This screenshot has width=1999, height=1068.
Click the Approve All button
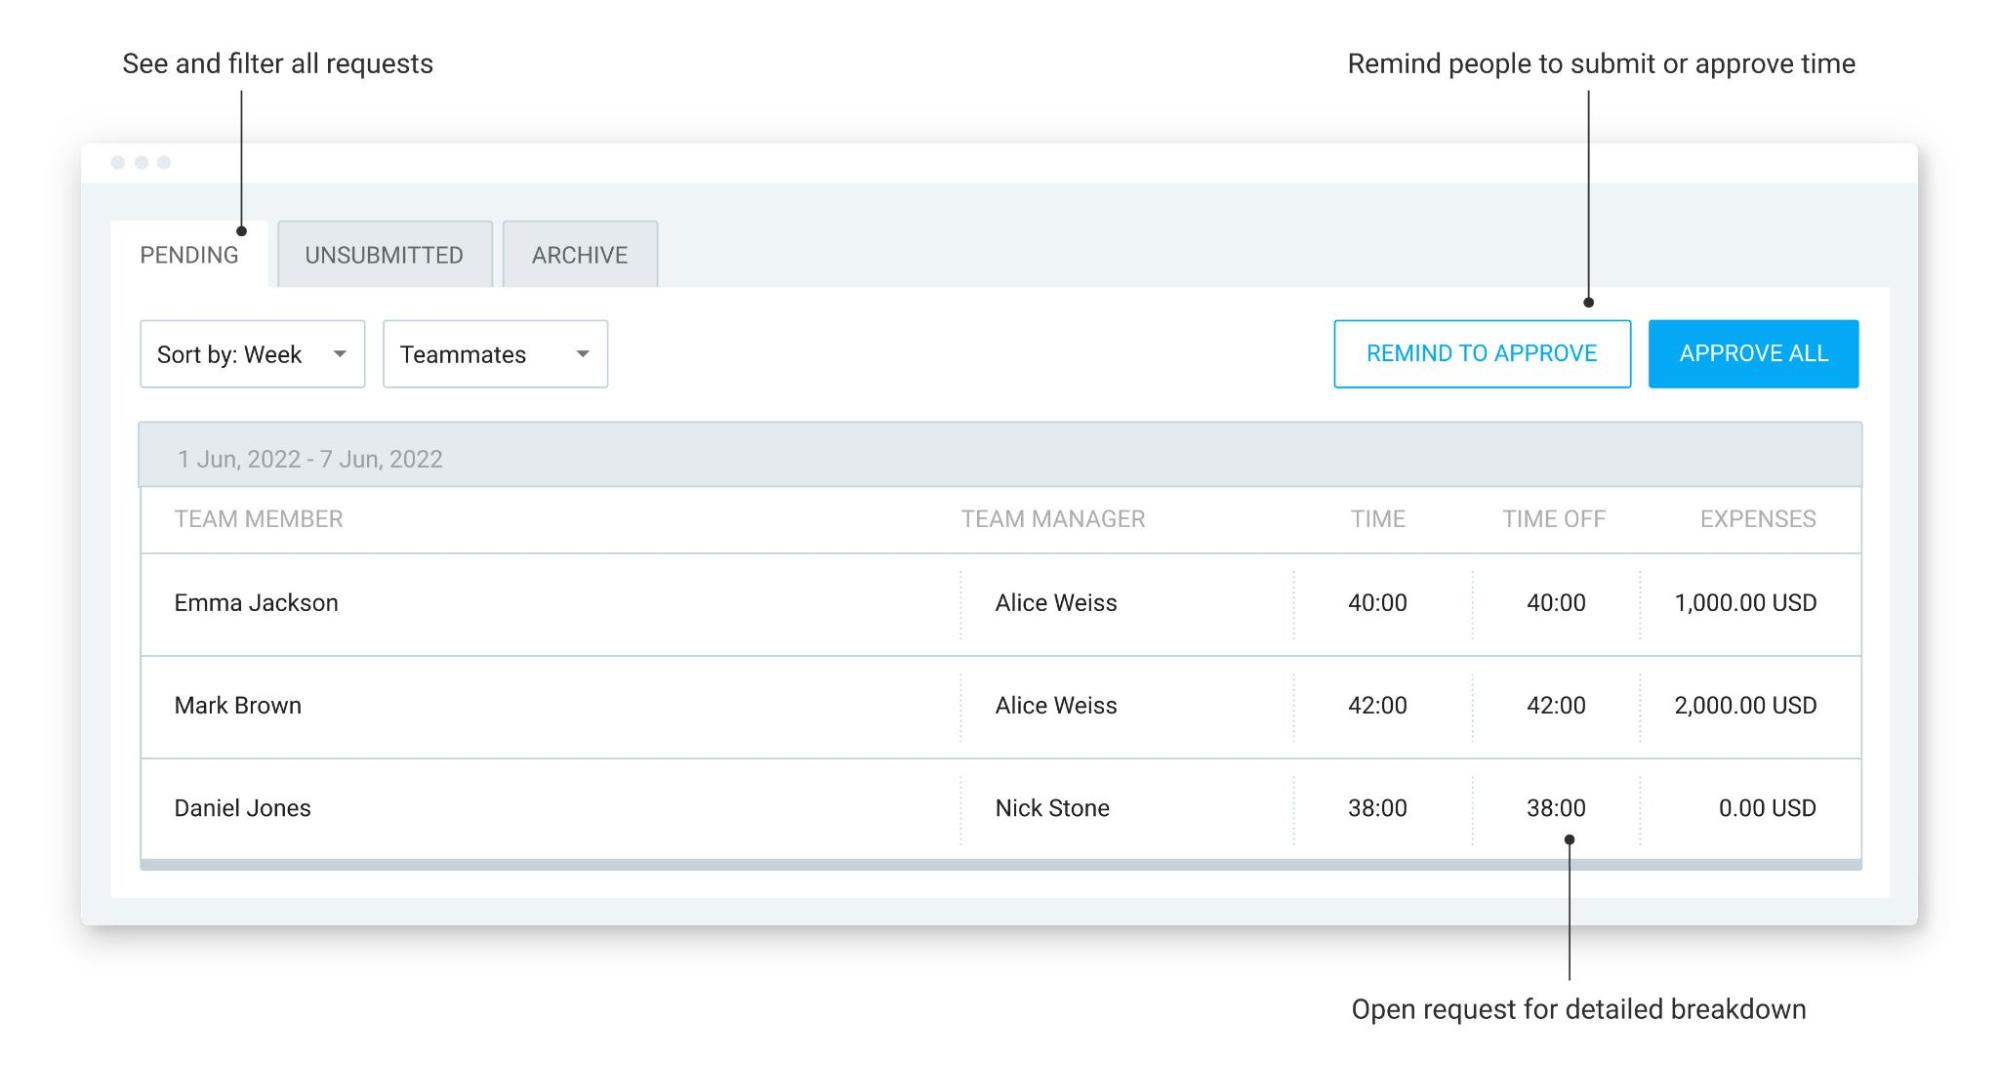[1753, 354]
